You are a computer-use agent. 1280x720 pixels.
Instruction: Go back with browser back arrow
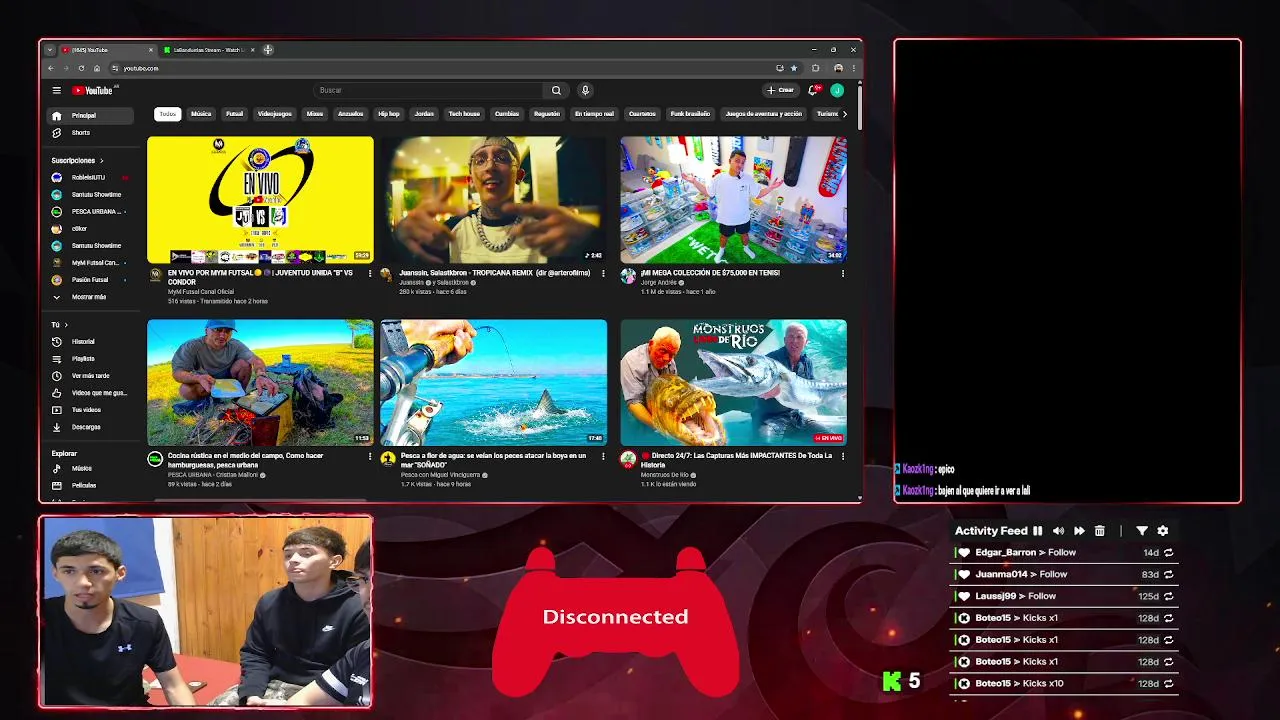coord(51,68)
